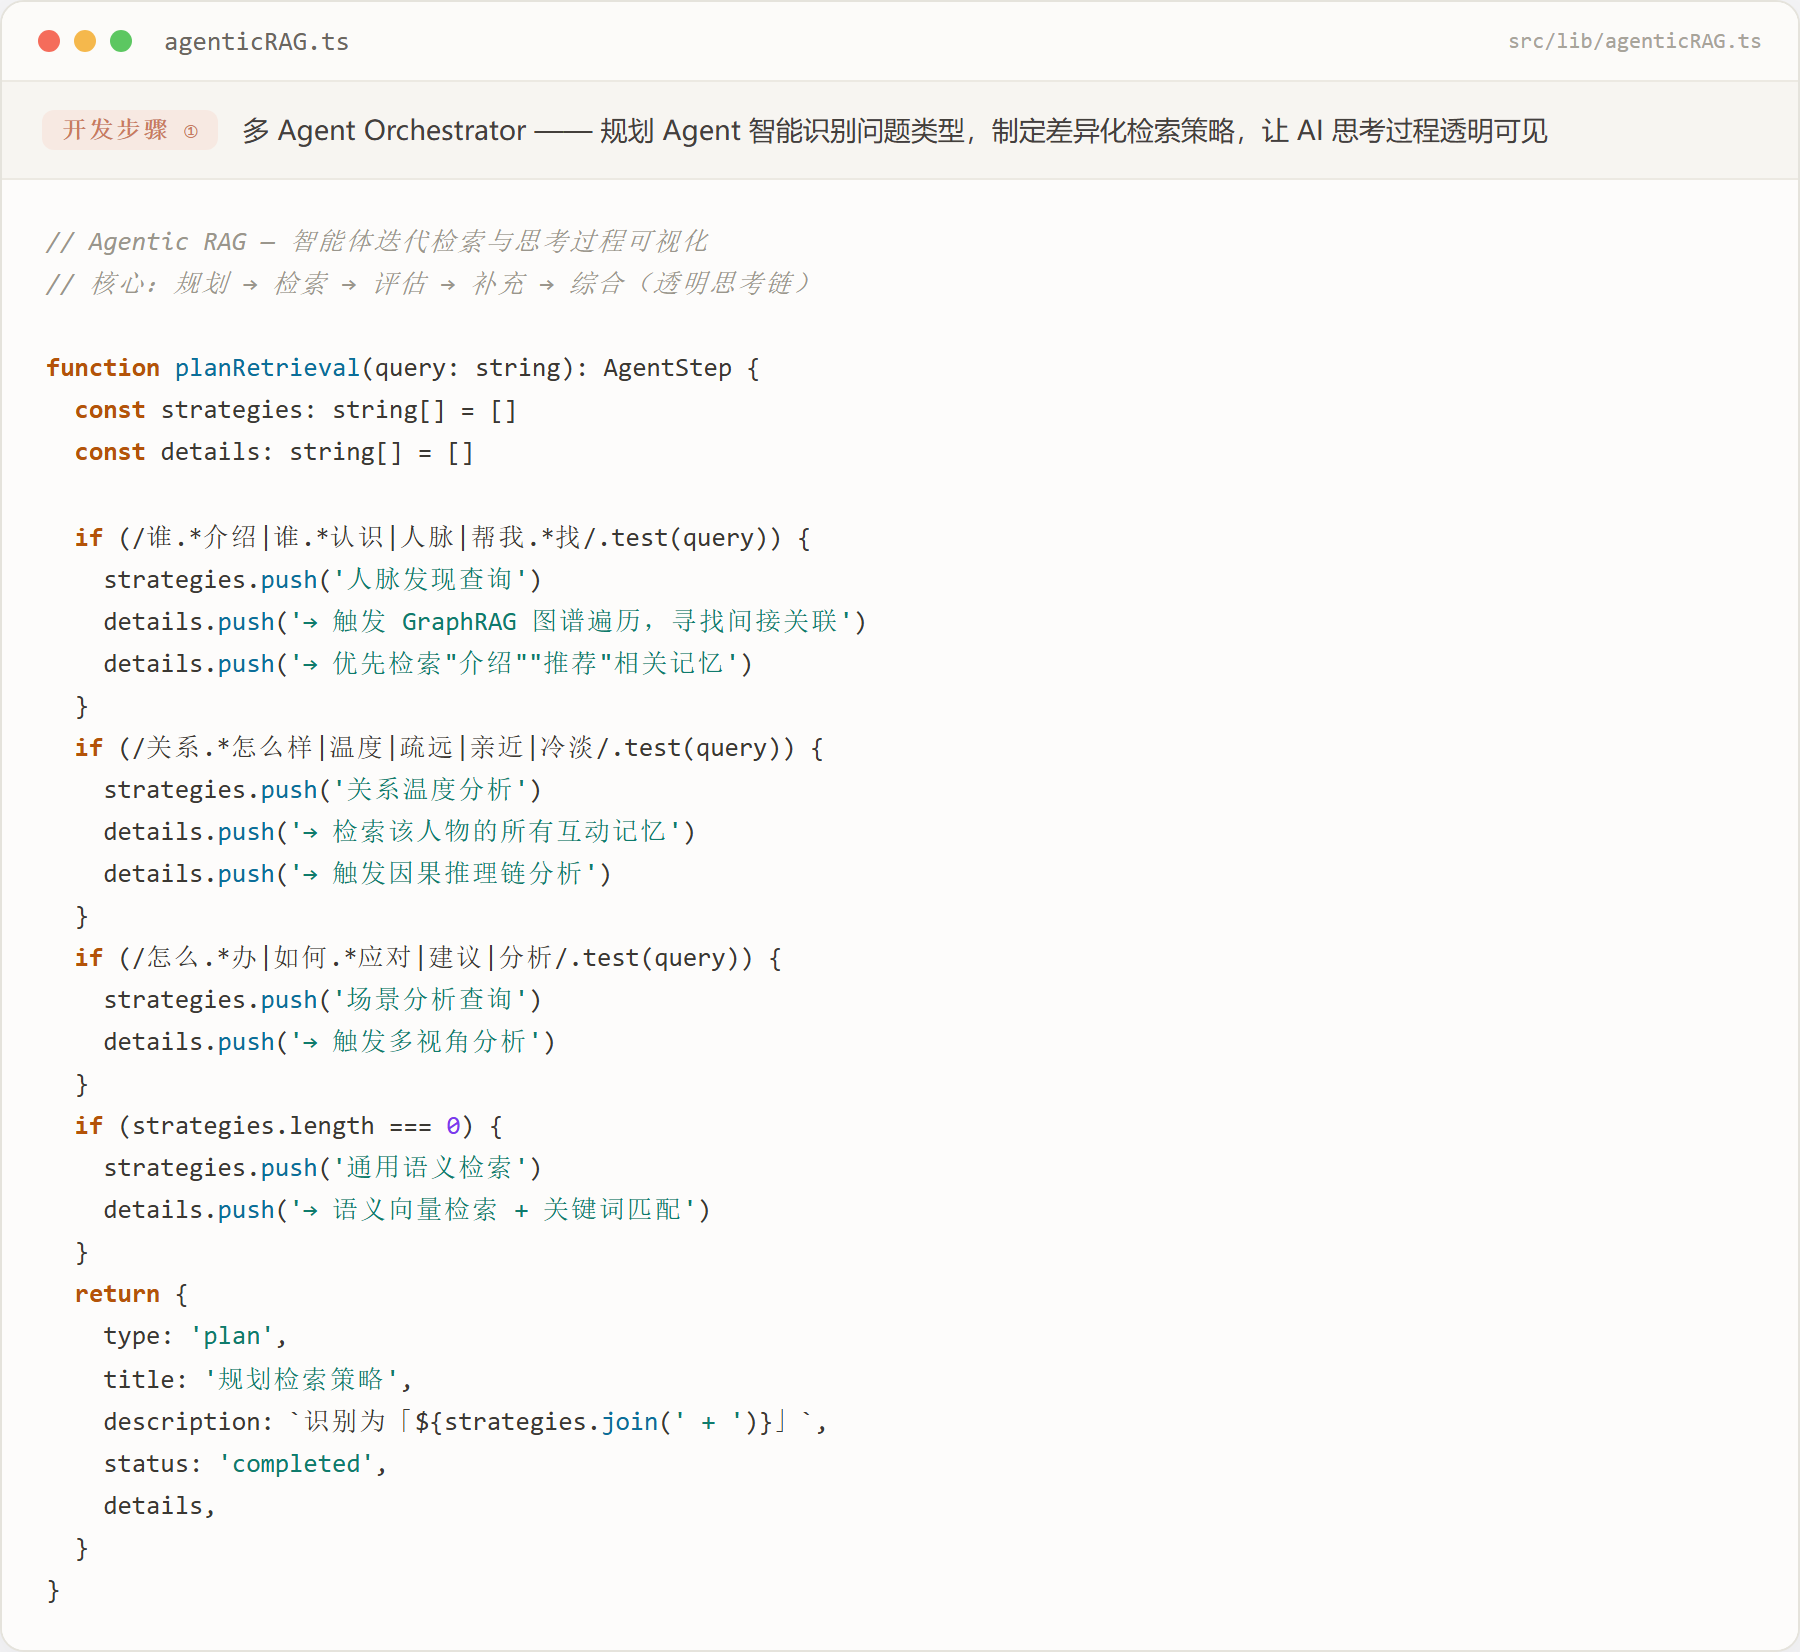1800x1652 pixels.
Task: Click the details.push line mentioning GraphRAG
Action: (485, 622)
